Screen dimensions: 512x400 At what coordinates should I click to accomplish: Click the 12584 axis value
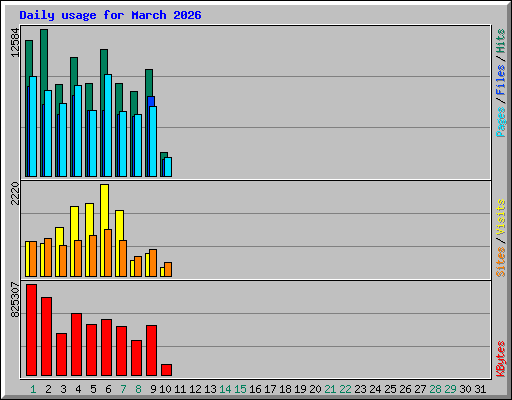[15, 43]
